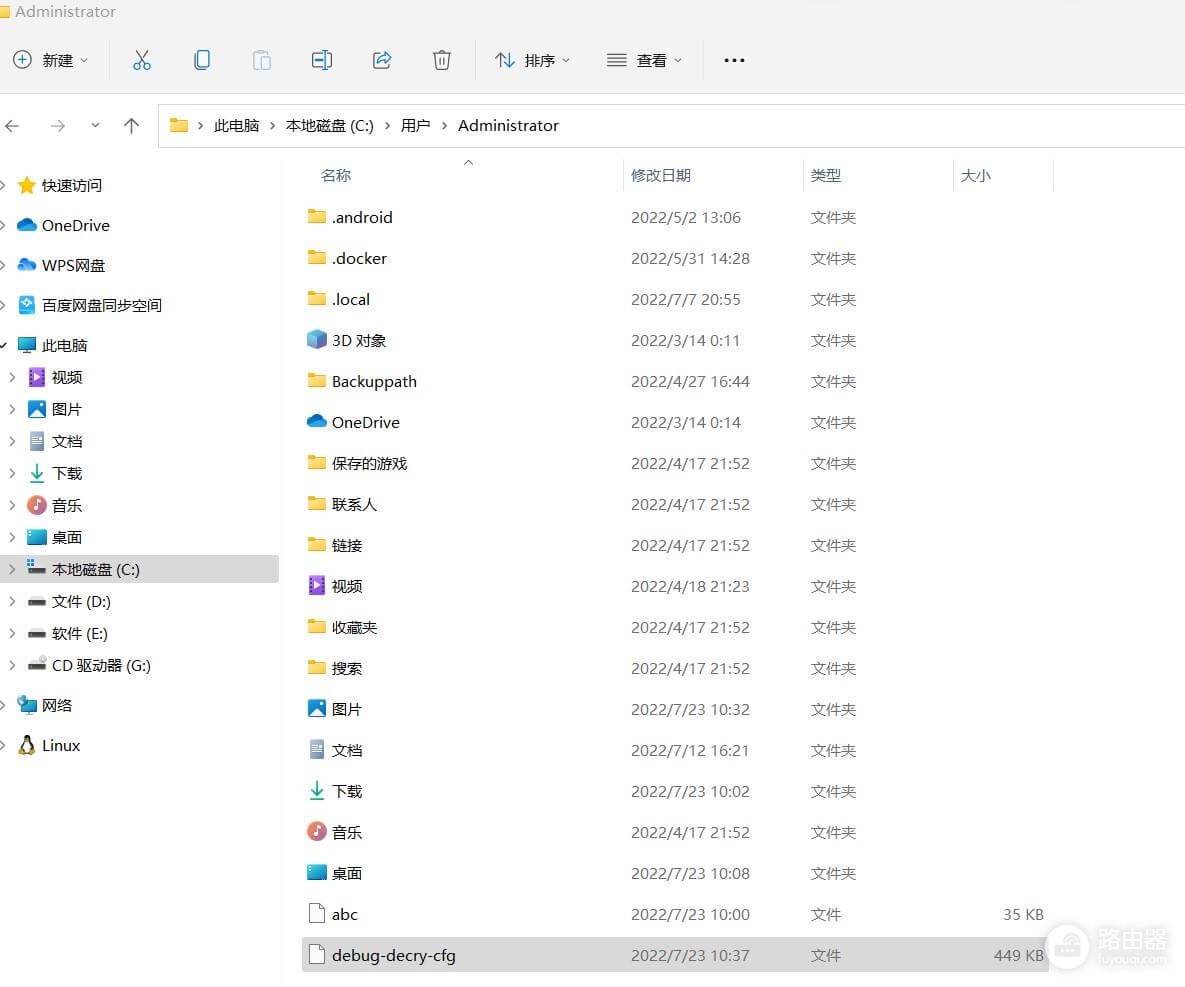The width and height of the screenshot is (1185, 987).
Task: Expand 音乐 node in sidebar
Action: pos(12,506)
